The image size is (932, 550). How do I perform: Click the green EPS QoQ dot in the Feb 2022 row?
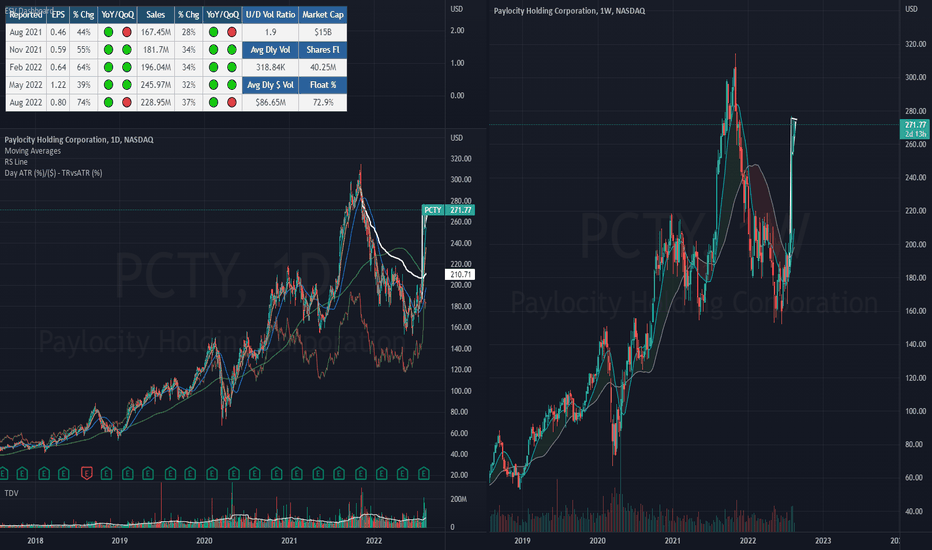pos(127,67)
